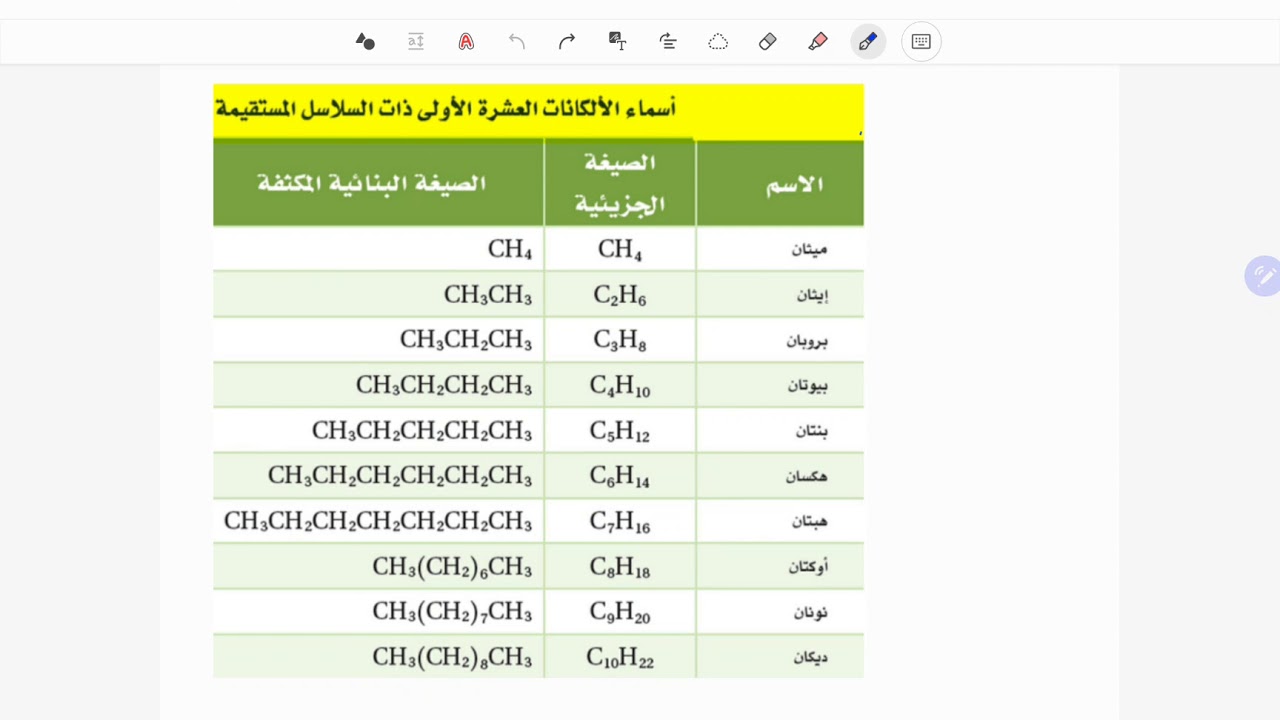Click the هكسان name cell

tap(780, 476)
